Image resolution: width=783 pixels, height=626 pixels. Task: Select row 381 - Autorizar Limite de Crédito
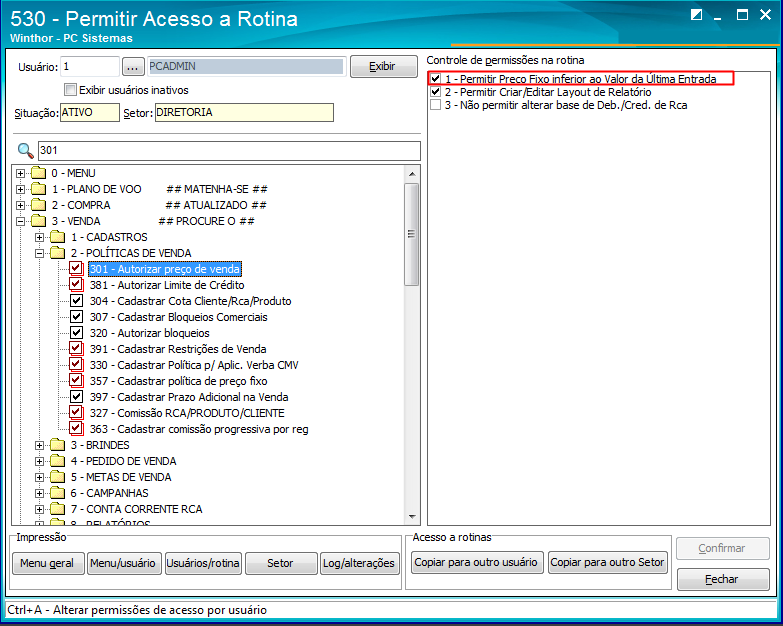[167, 285]
